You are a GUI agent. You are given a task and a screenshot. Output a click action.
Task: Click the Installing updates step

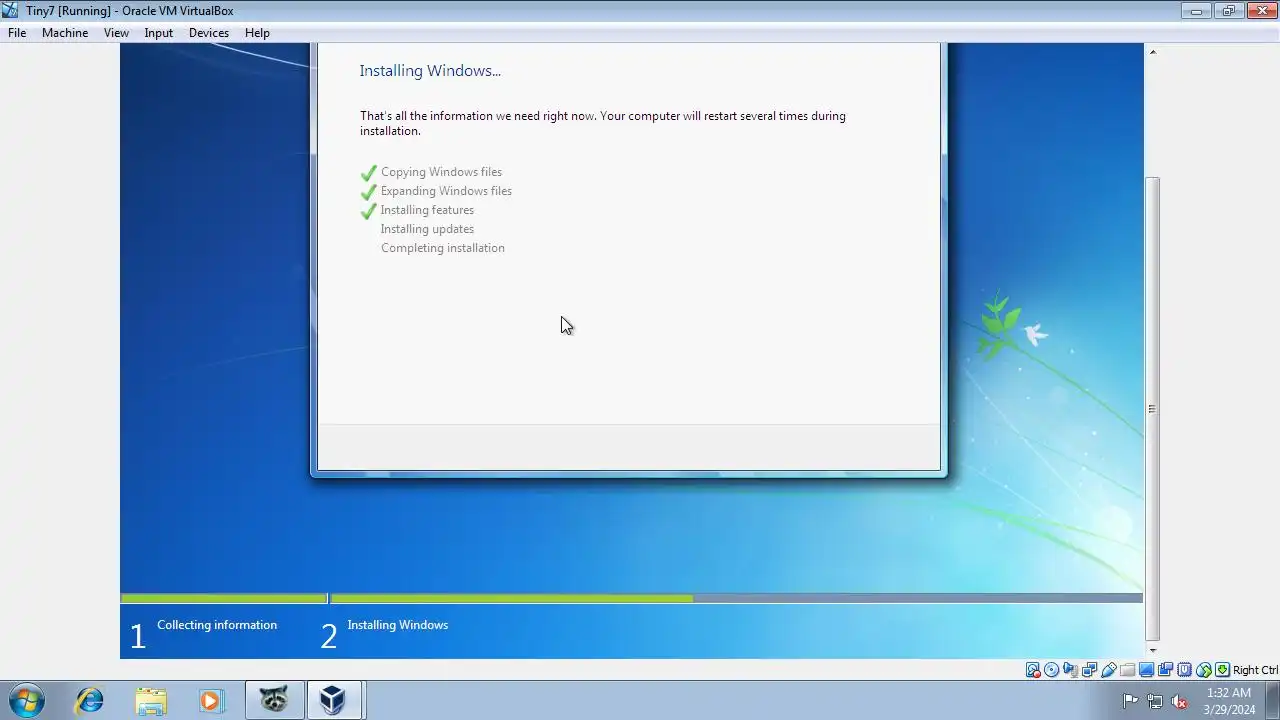[427, 229]
